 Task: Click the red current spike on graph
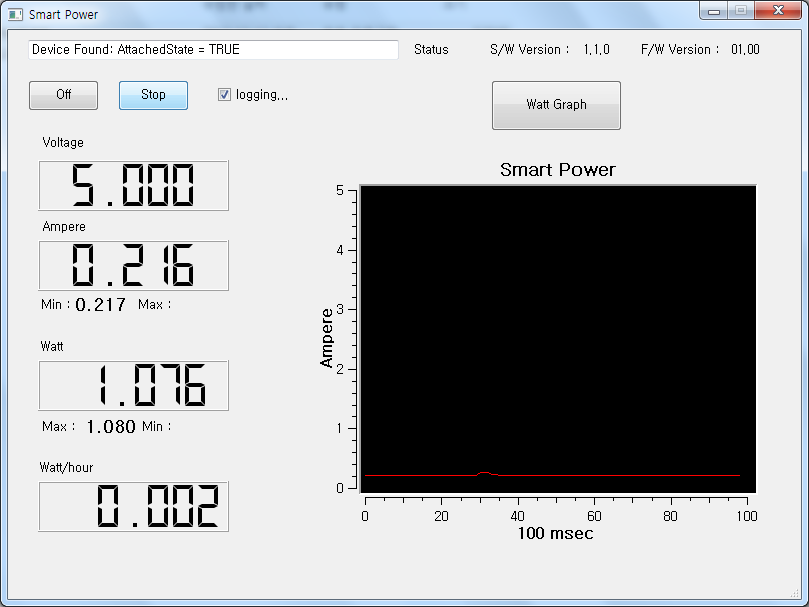(484, 472)
